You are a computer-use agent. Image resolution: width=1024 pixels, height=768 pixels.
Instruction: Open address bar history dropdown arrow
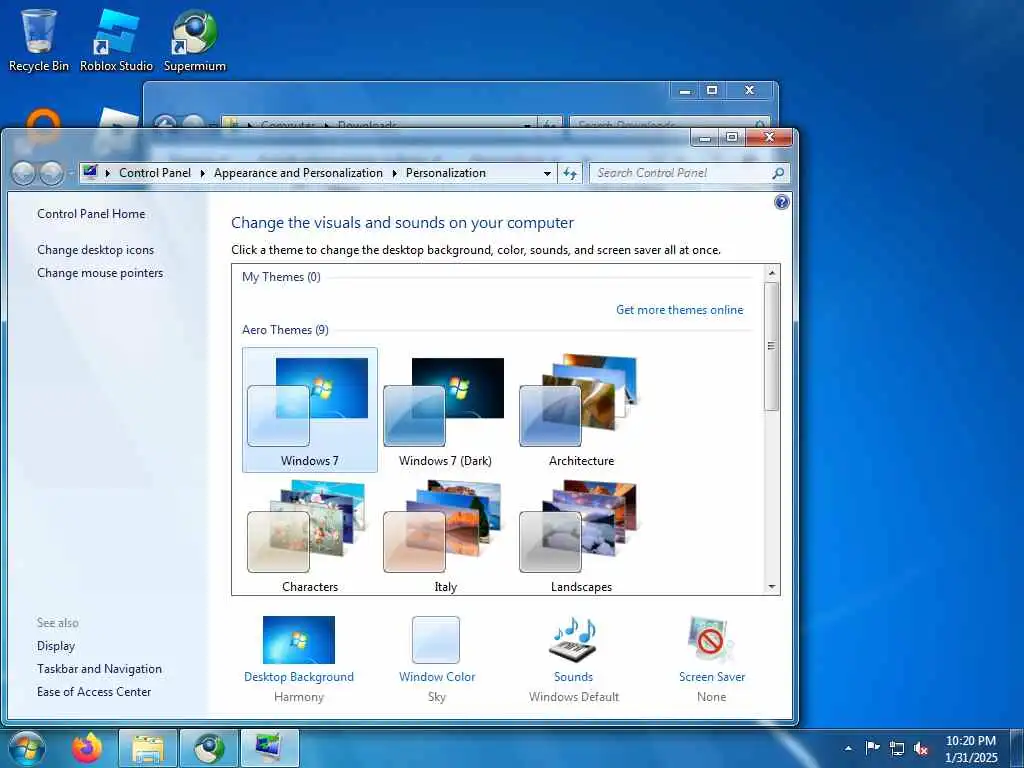click(547, 173)
